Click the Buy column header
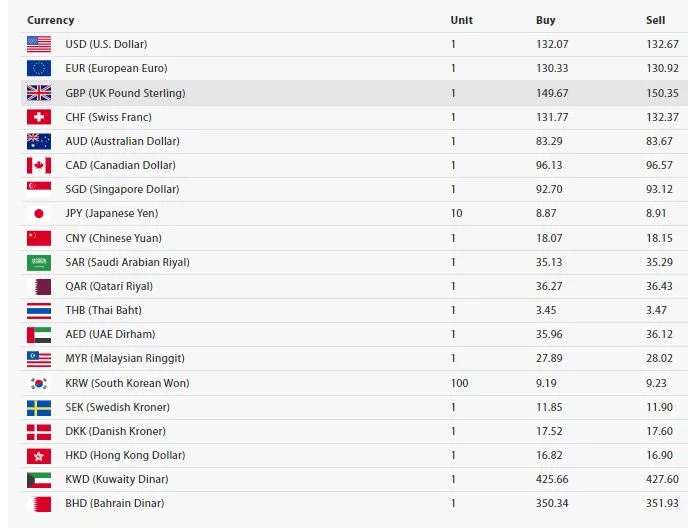The image size is (688, 528). coord(545,20)
